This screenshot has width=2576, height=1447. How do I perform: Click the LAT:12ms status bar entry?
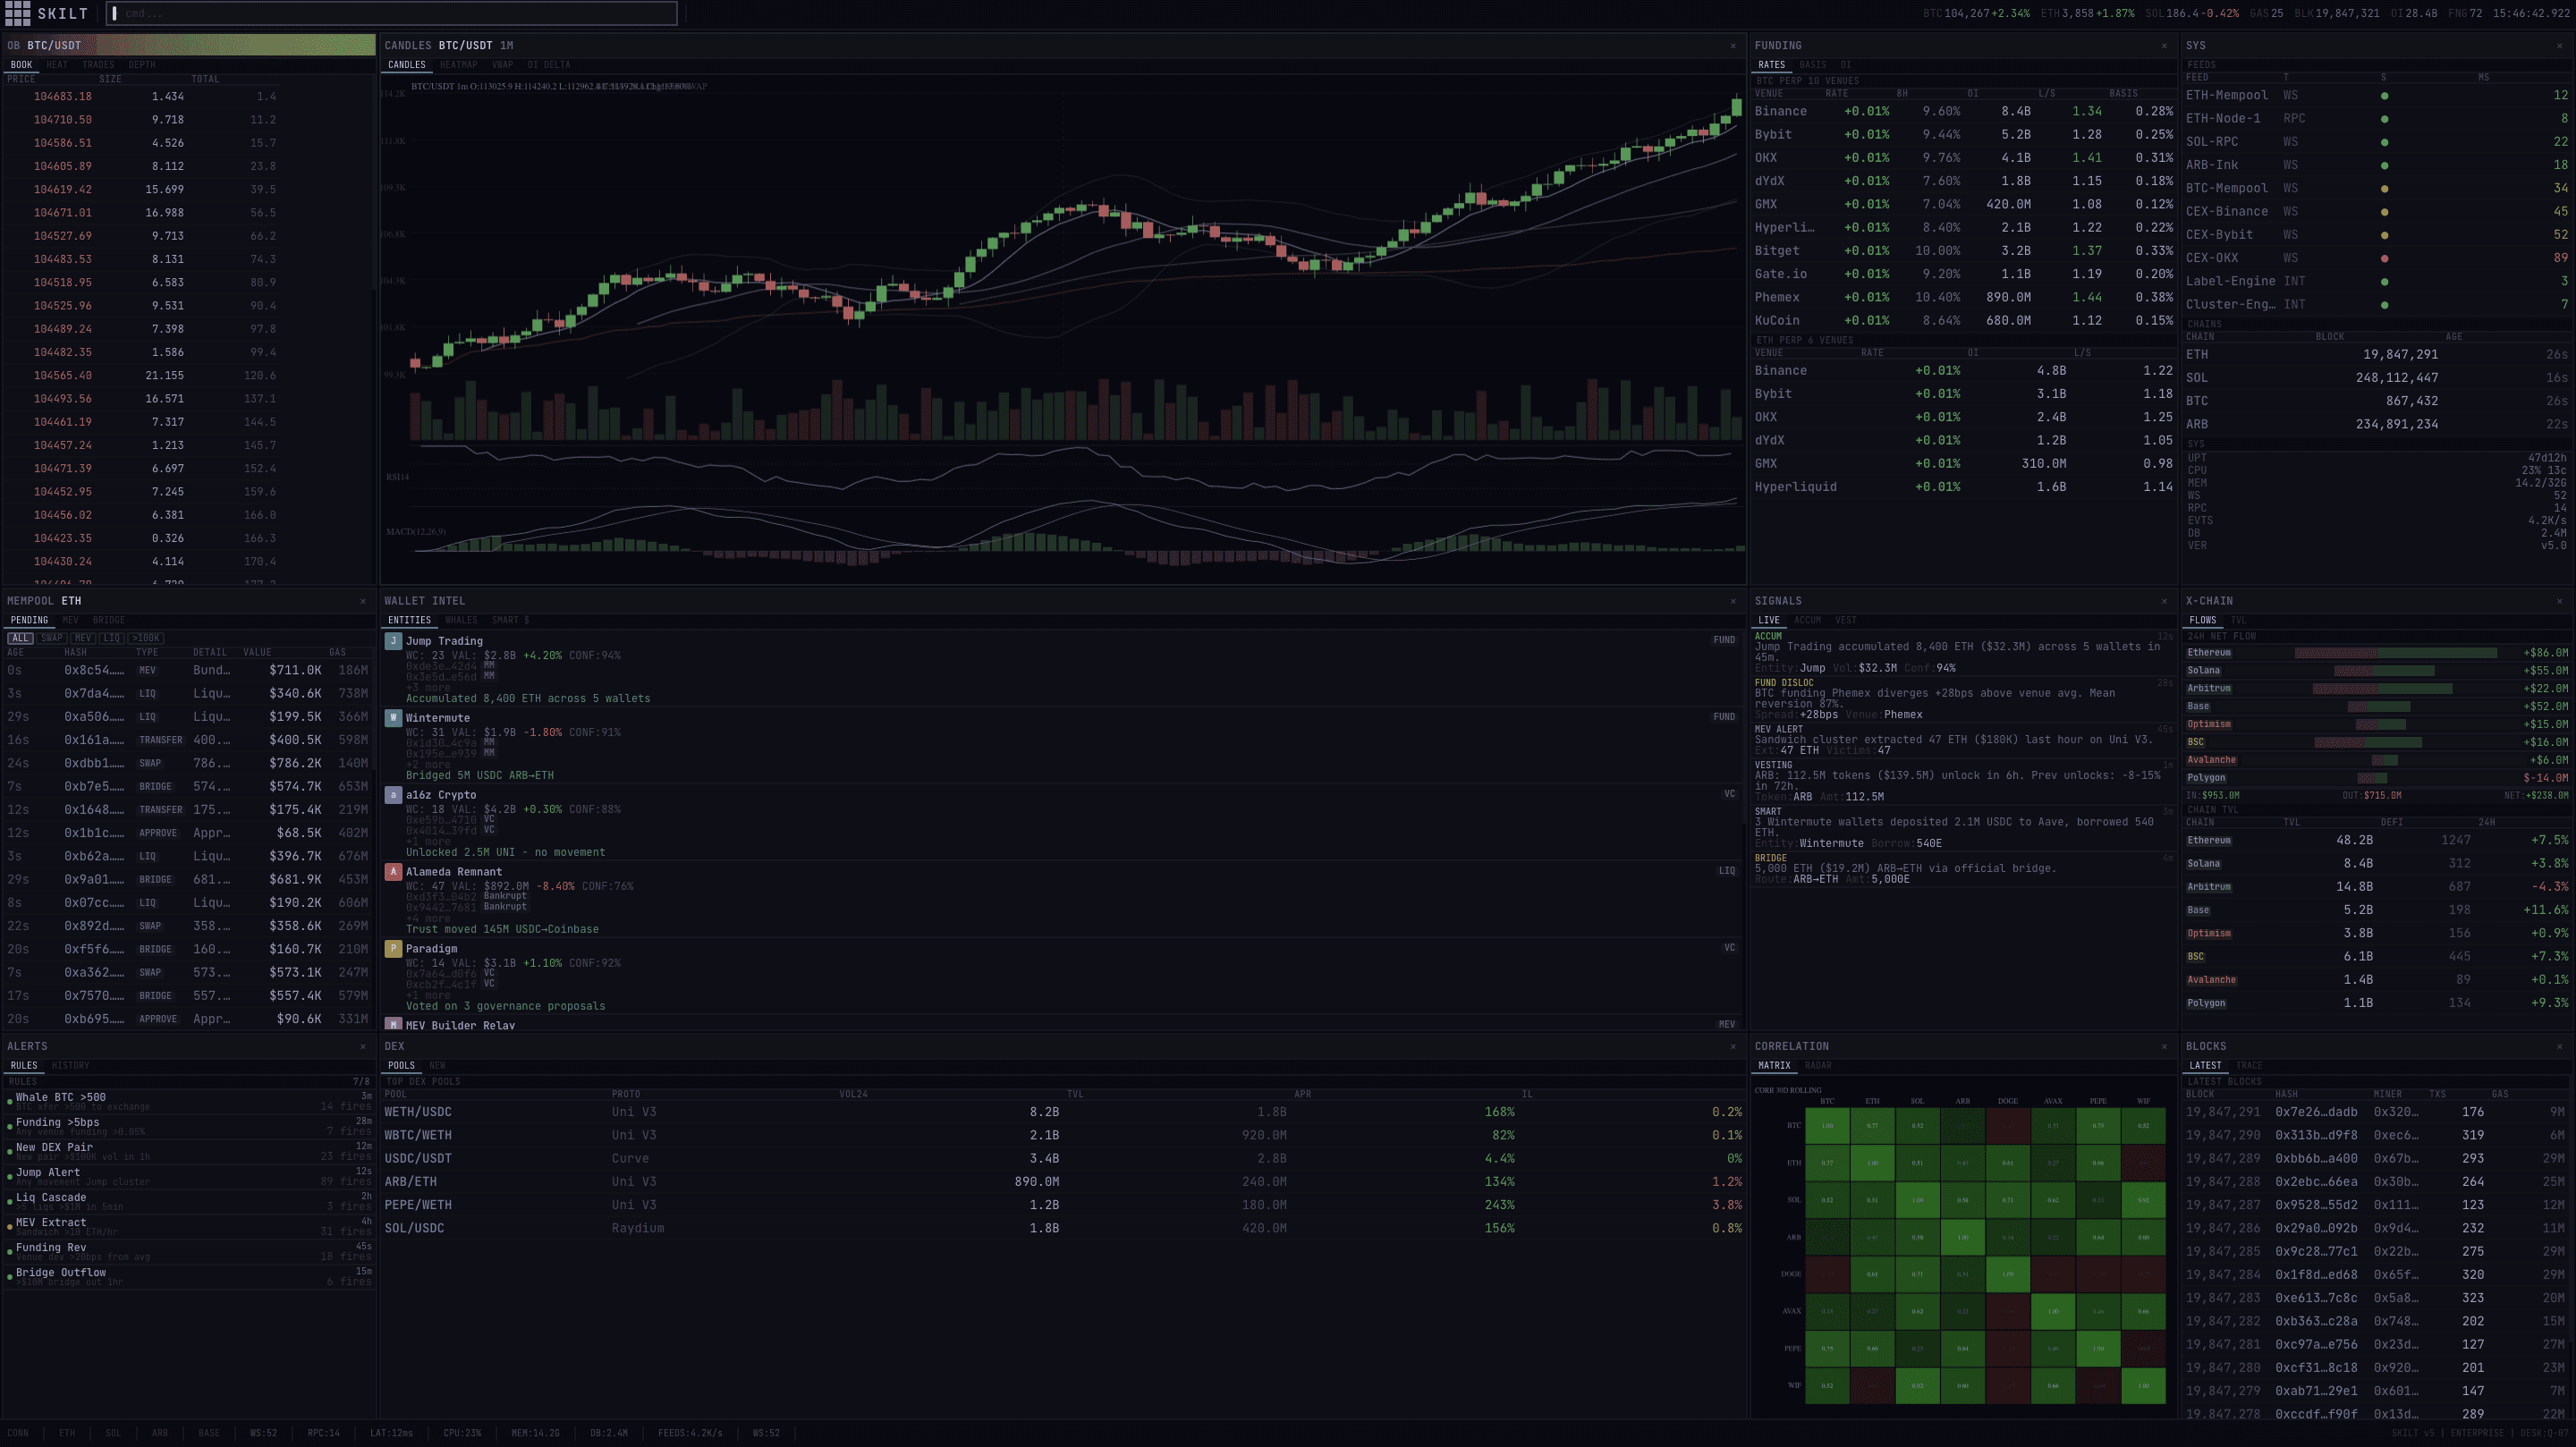[x=391, y=1433]
